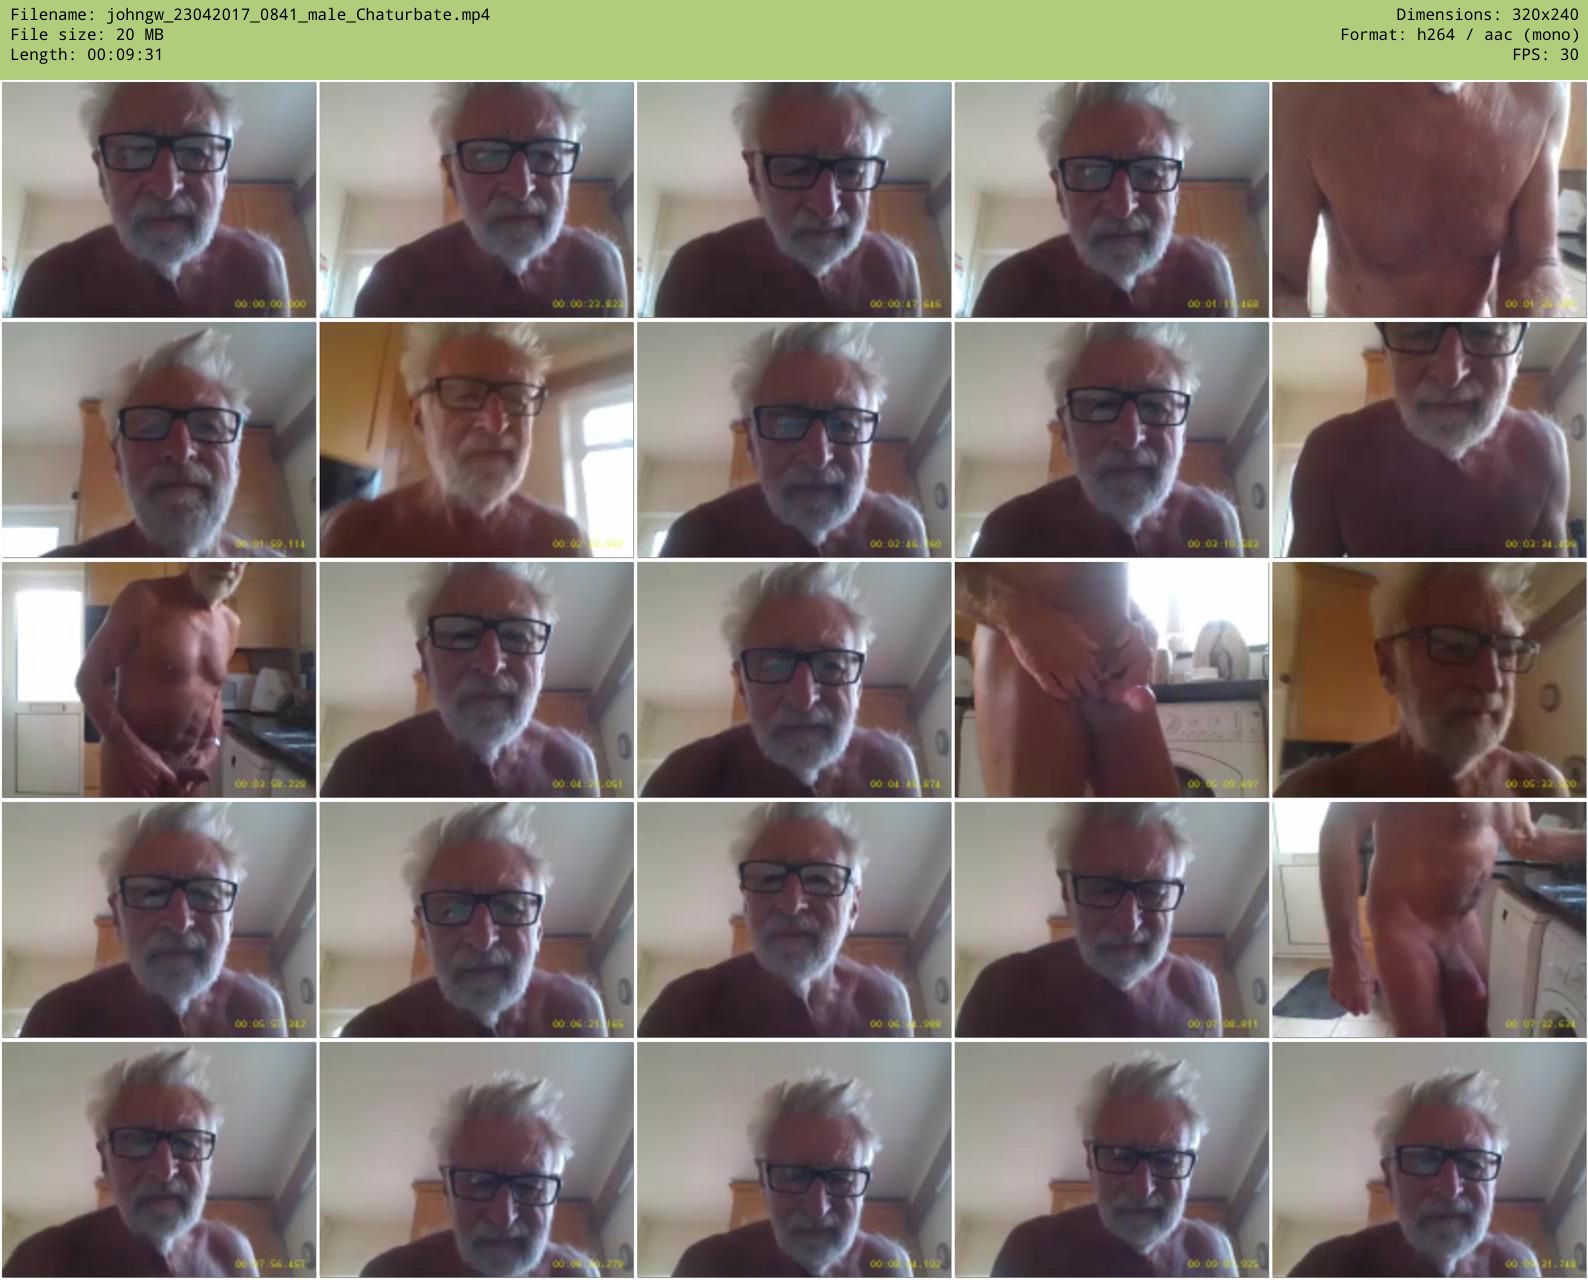Click the 'File size: 20 MB' text

pyautogui.click(x=87, y=35)
